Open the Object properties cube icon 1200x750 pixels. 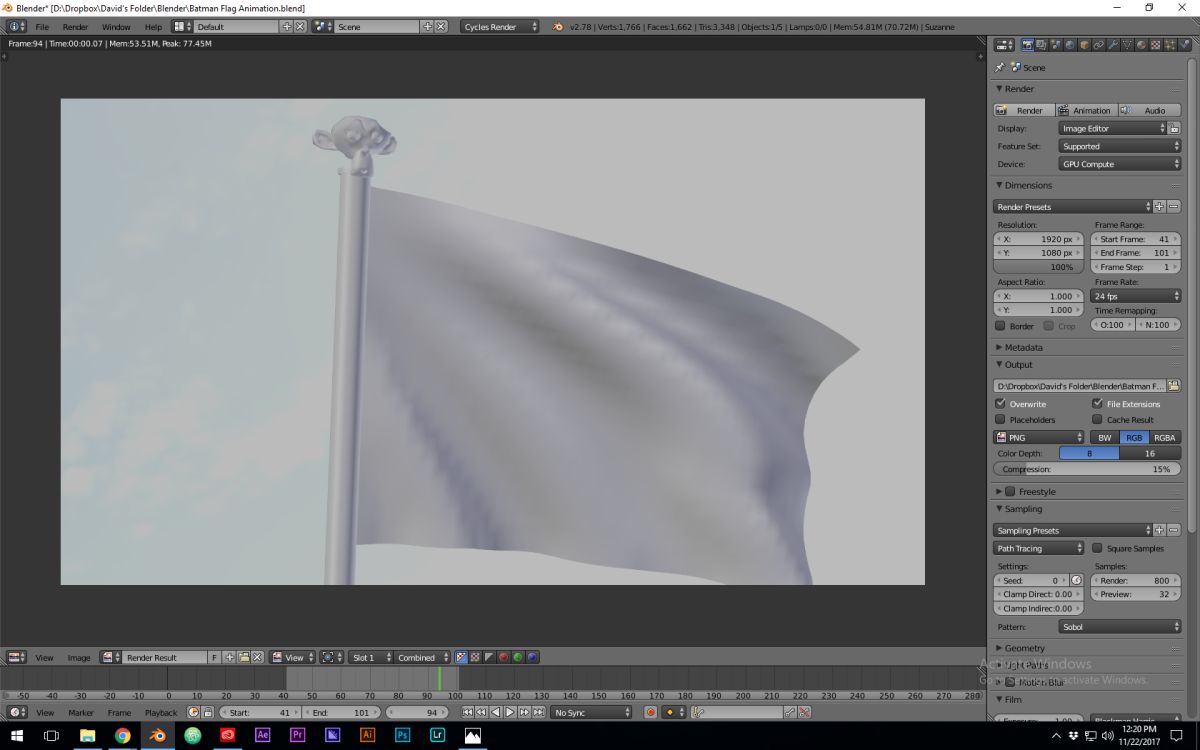1085,45
